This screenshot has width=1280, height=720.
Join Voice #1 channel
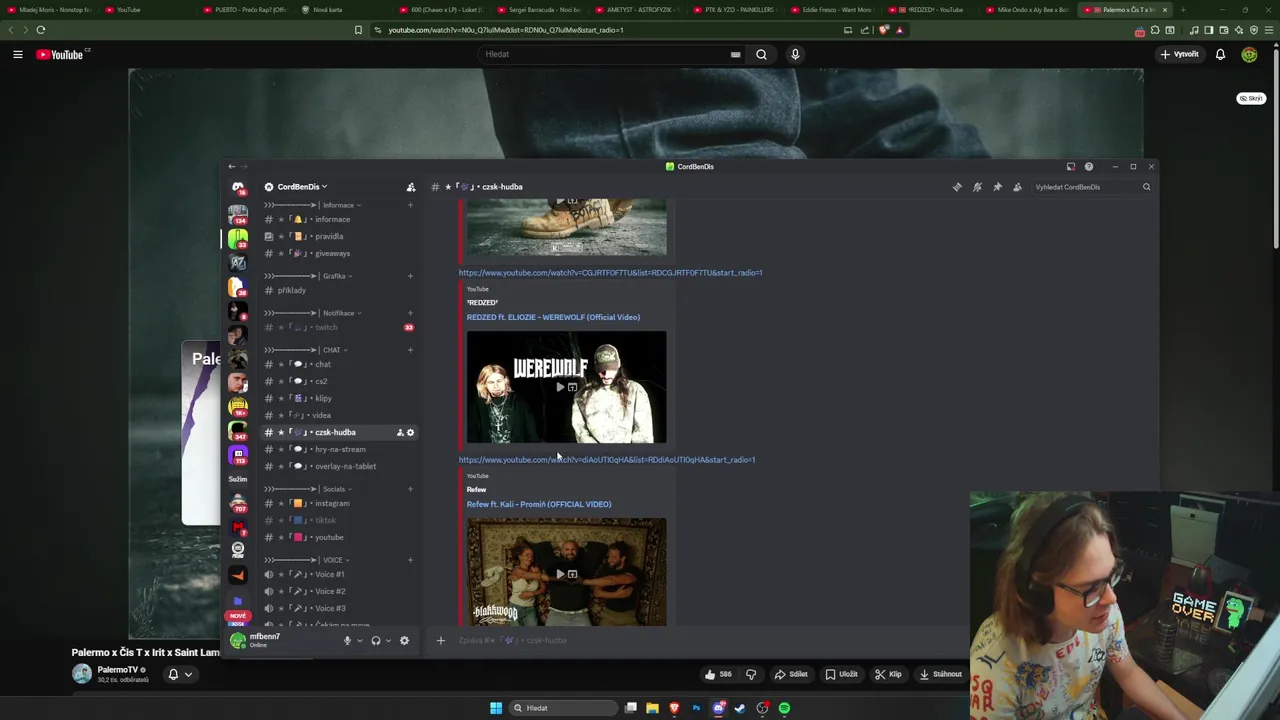tap(340, 574)
